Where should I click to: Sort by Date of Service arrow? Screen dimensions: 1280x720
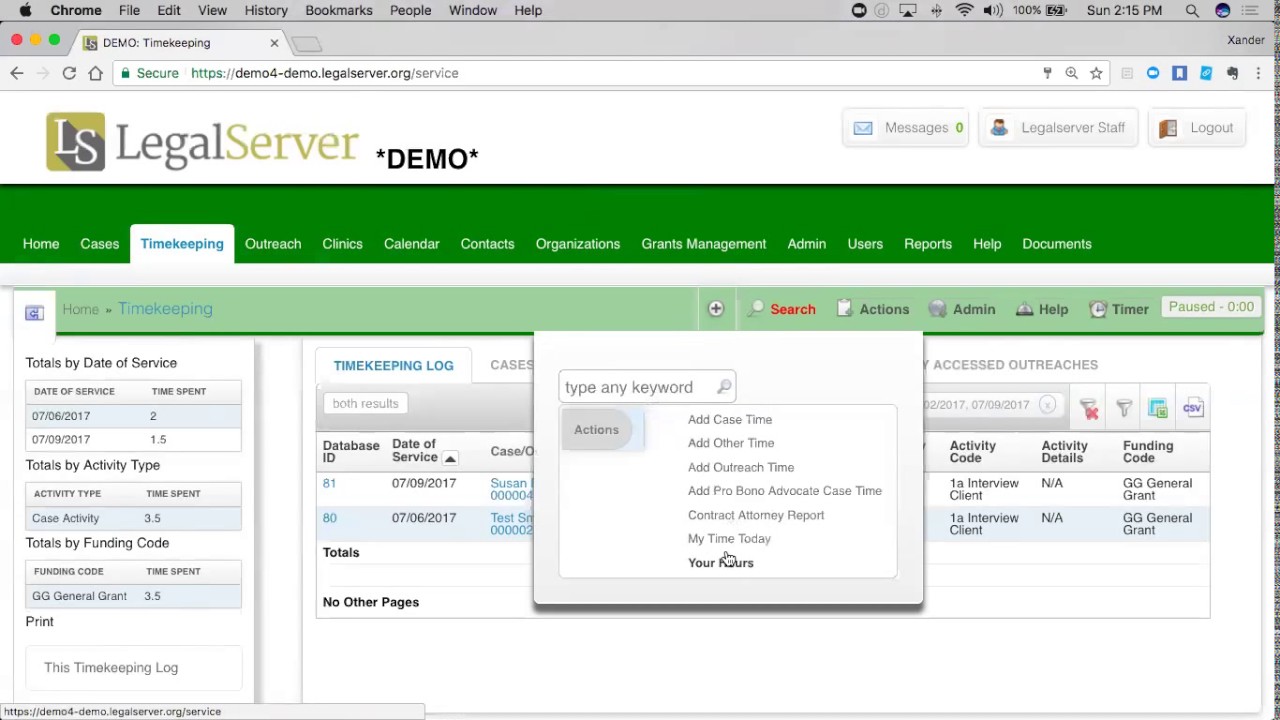click(x=450, y=458)
